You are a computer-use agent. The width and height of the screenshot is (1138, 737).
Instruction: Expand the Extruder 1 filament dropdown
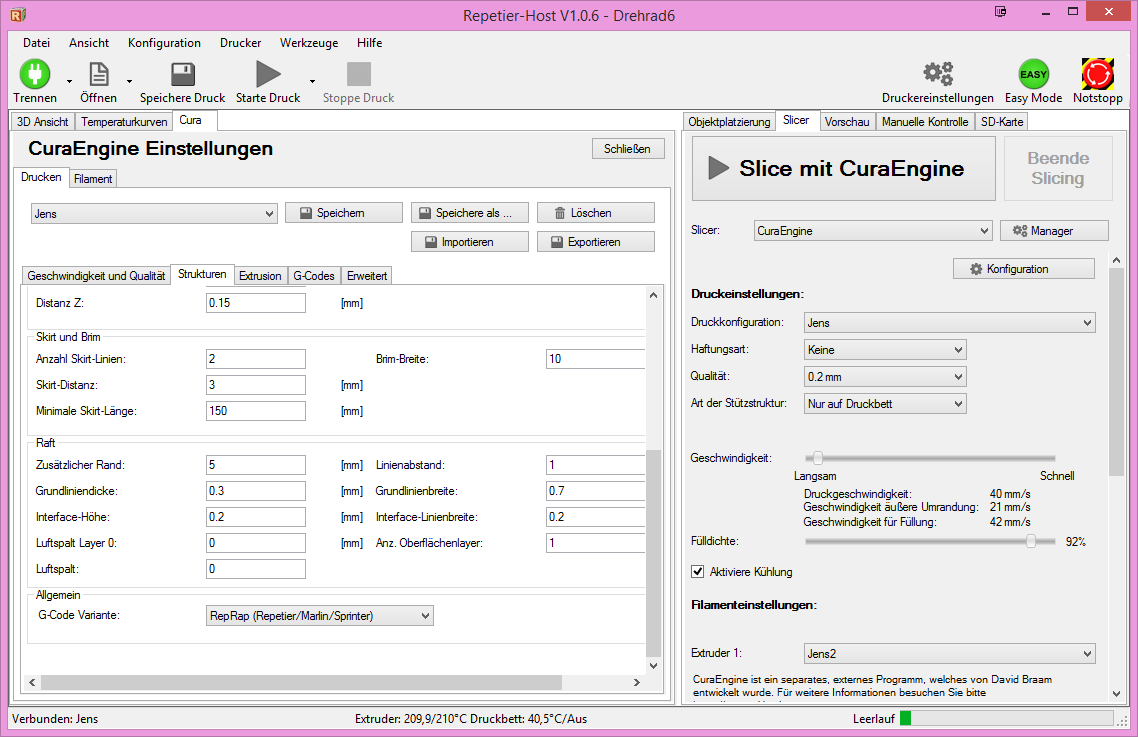(949, 654)
